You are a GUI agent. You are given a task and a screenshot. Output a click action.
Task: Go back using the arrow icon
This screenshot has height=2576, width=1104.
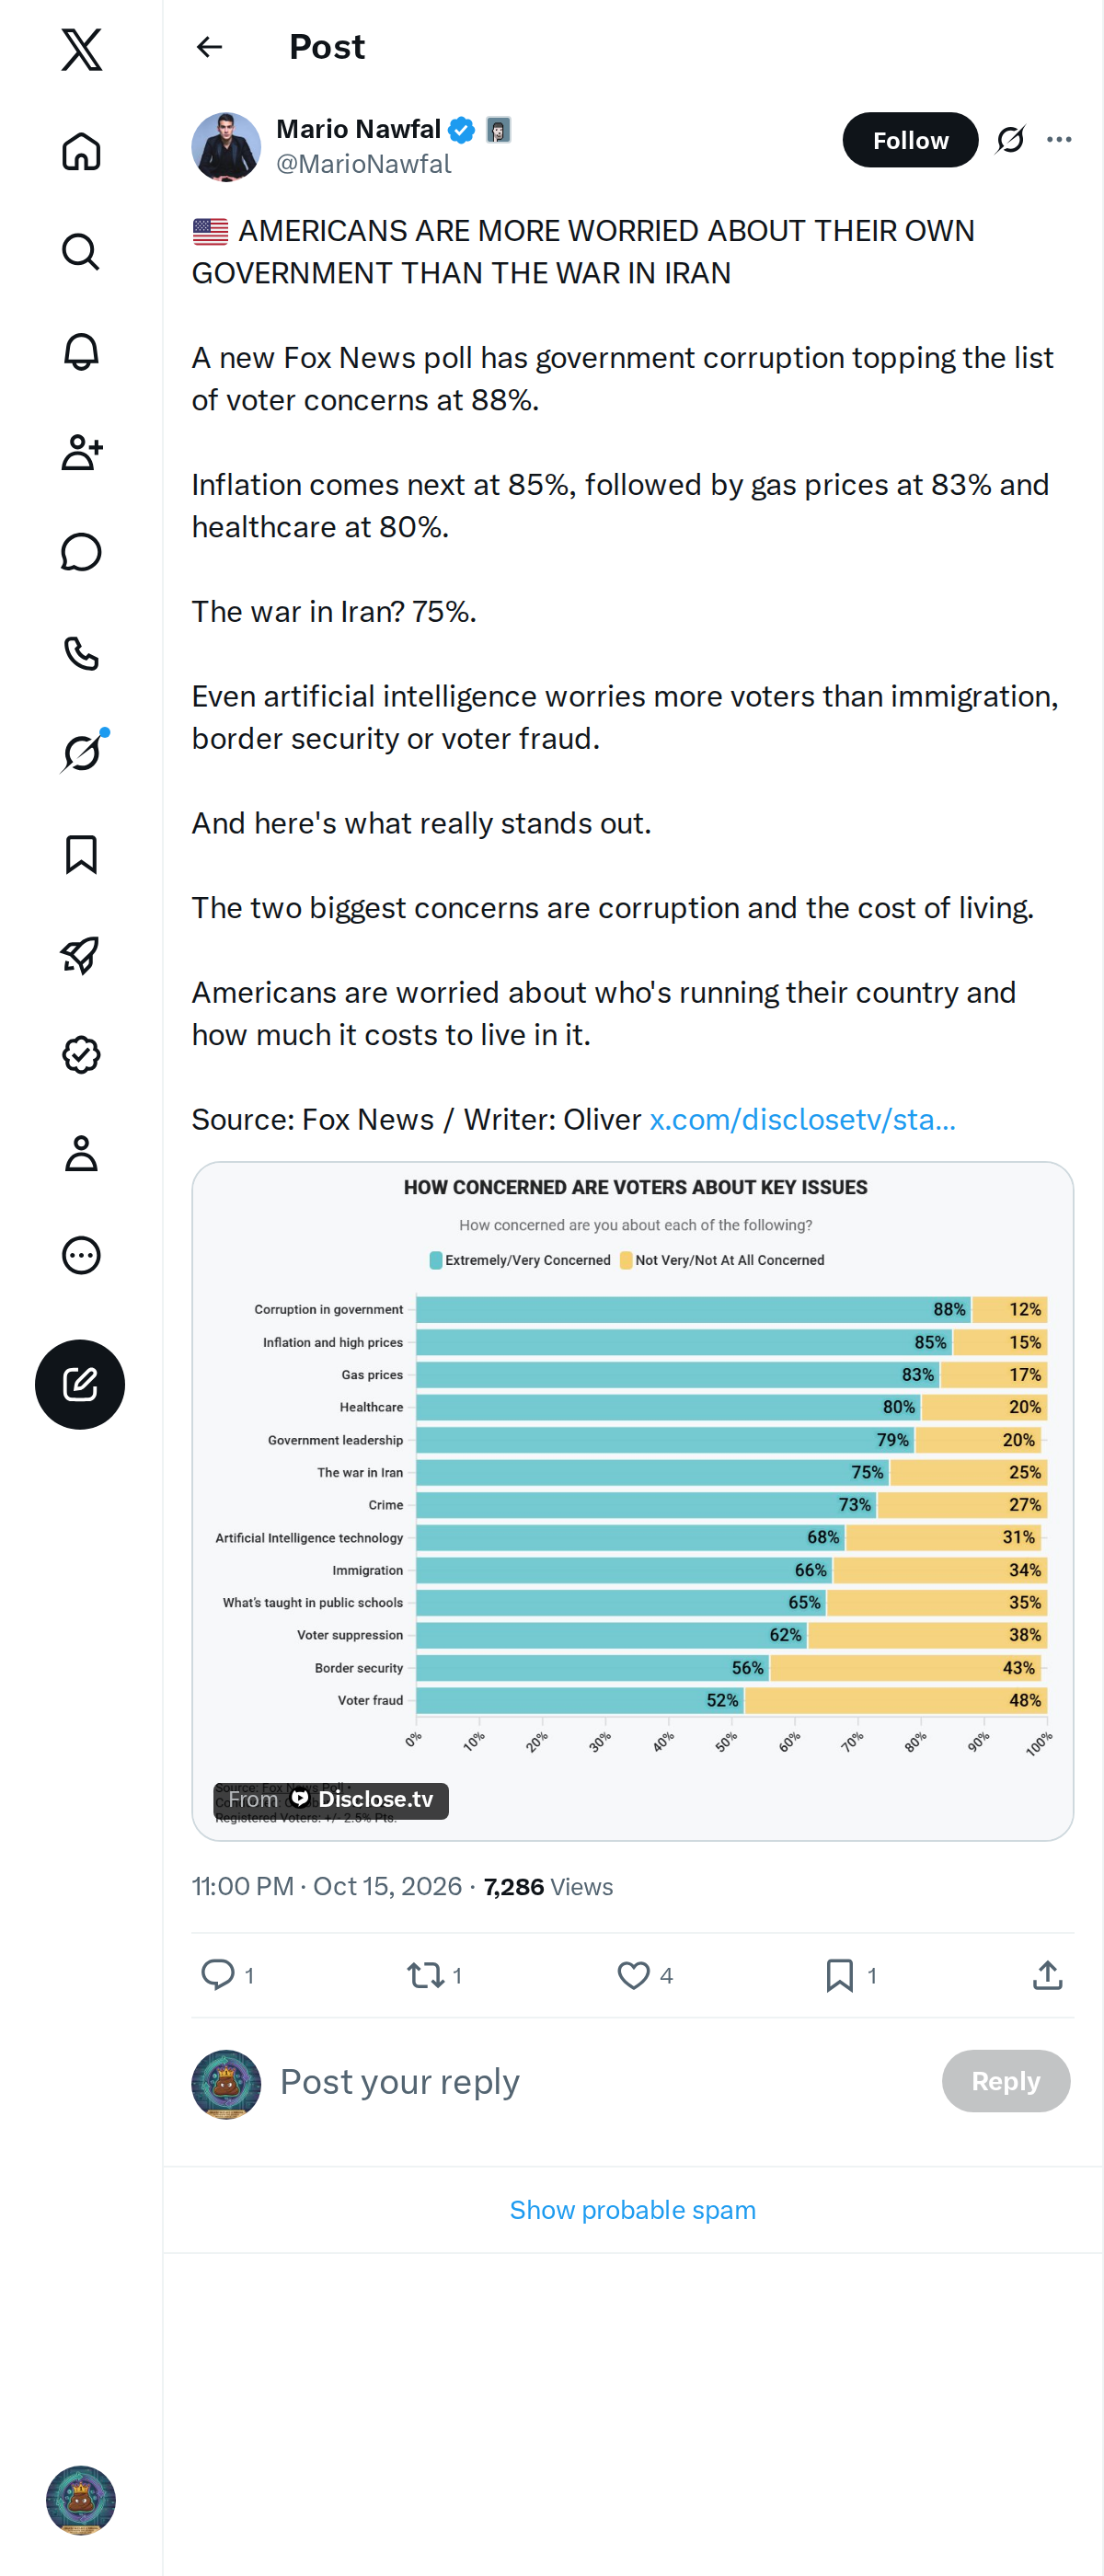pos(210,47)
